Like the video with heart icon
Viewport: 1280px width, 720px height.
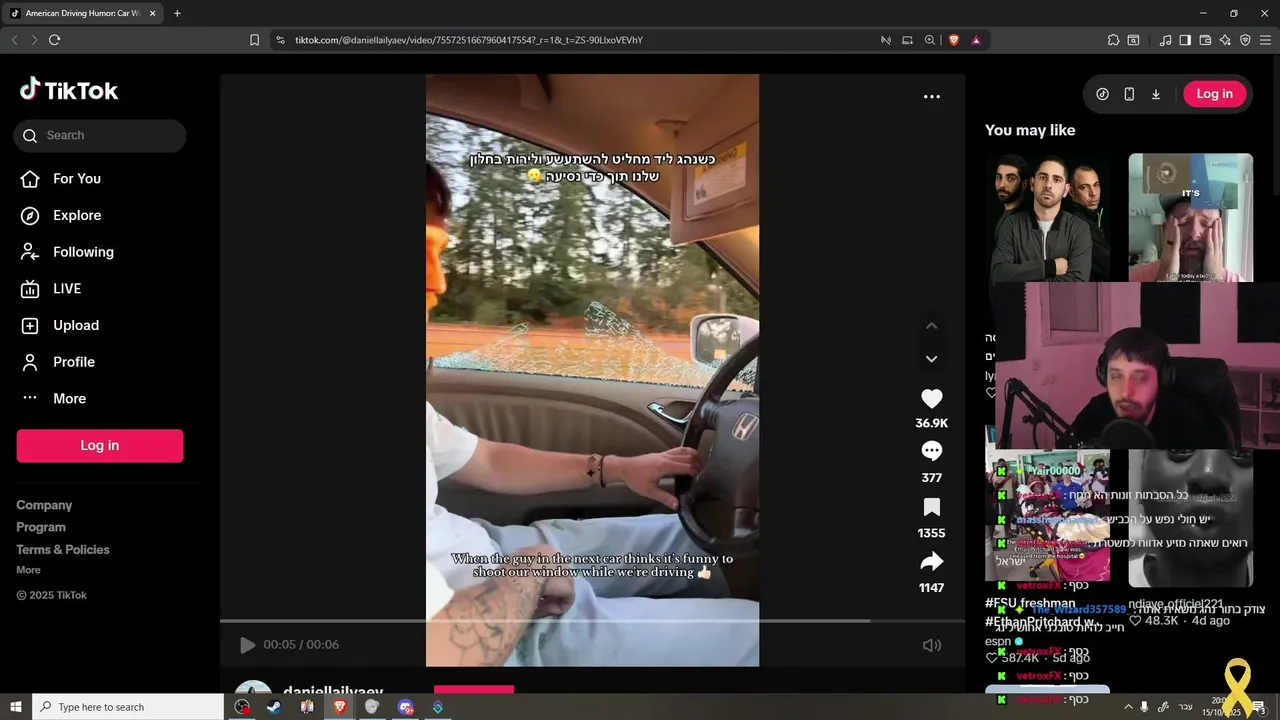(x=931, y=398)
